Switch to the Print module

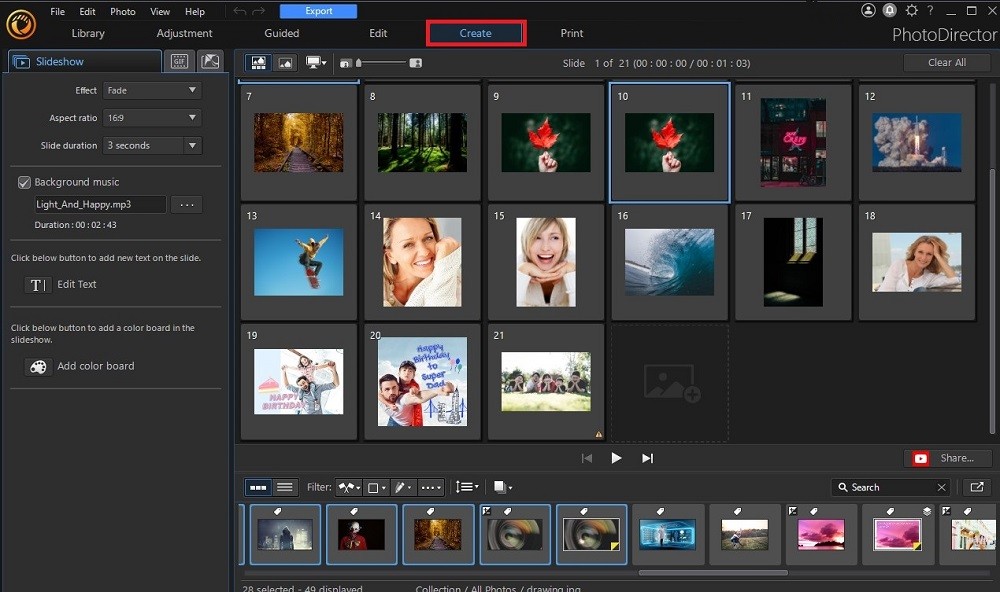[x=572, y=32]
